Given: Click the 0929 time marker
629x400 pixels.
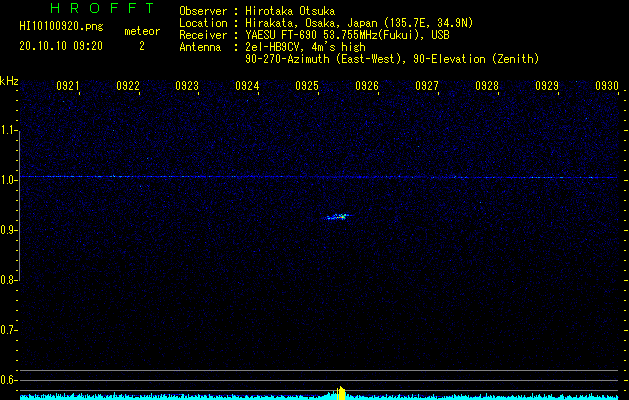Looking at the screenshot, I should tap(547, 85).
